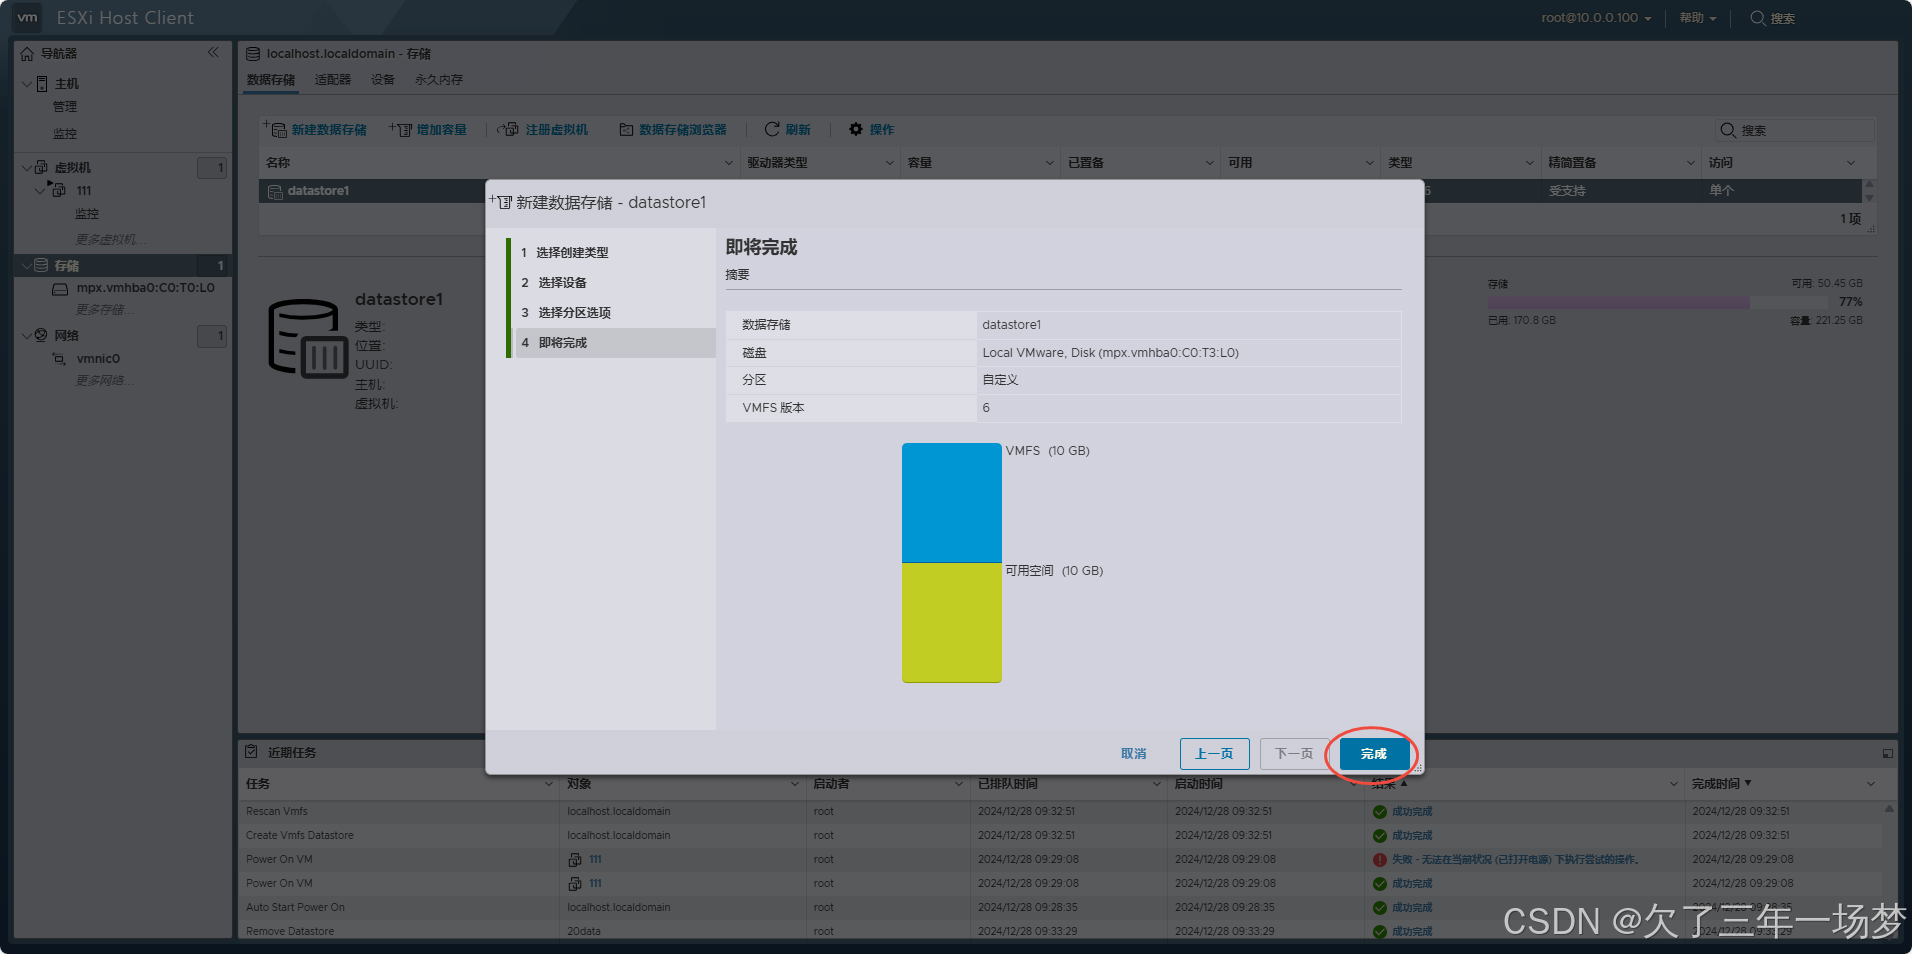Click the Refresh icon in storage toolbar

click(772, 129)
